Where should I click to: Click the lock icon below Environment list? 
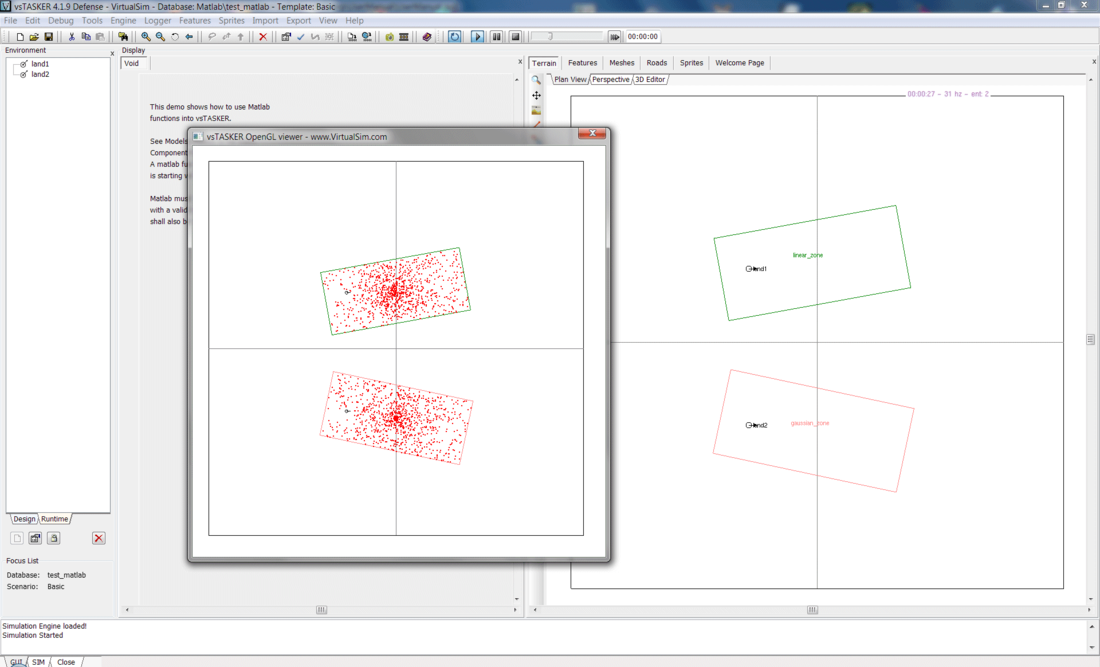click(x=54, y=538)
